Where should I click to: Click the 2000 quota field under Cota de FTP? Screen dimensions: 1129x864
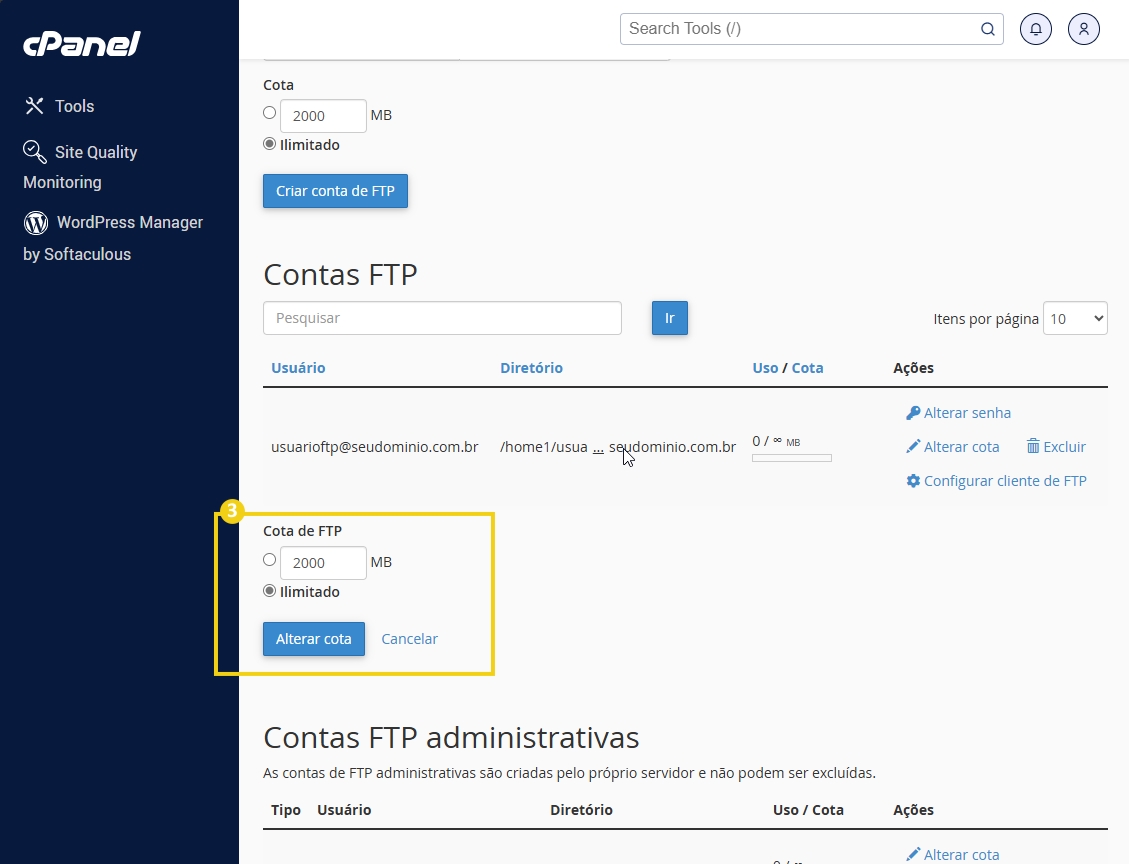pos(323,563)
